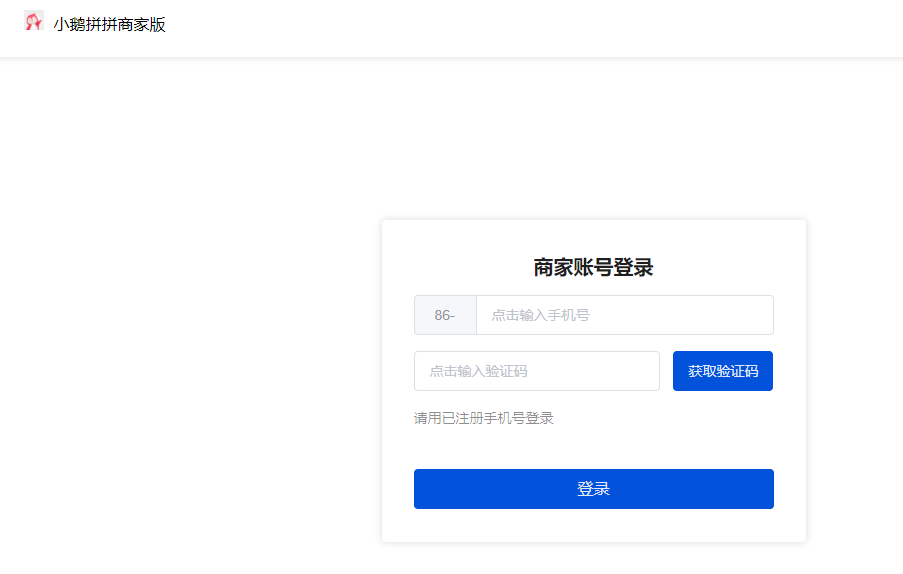Click the 小鹅拼拼 logo icon
This screenshot has width=903, height=574.
click(34, 21)
